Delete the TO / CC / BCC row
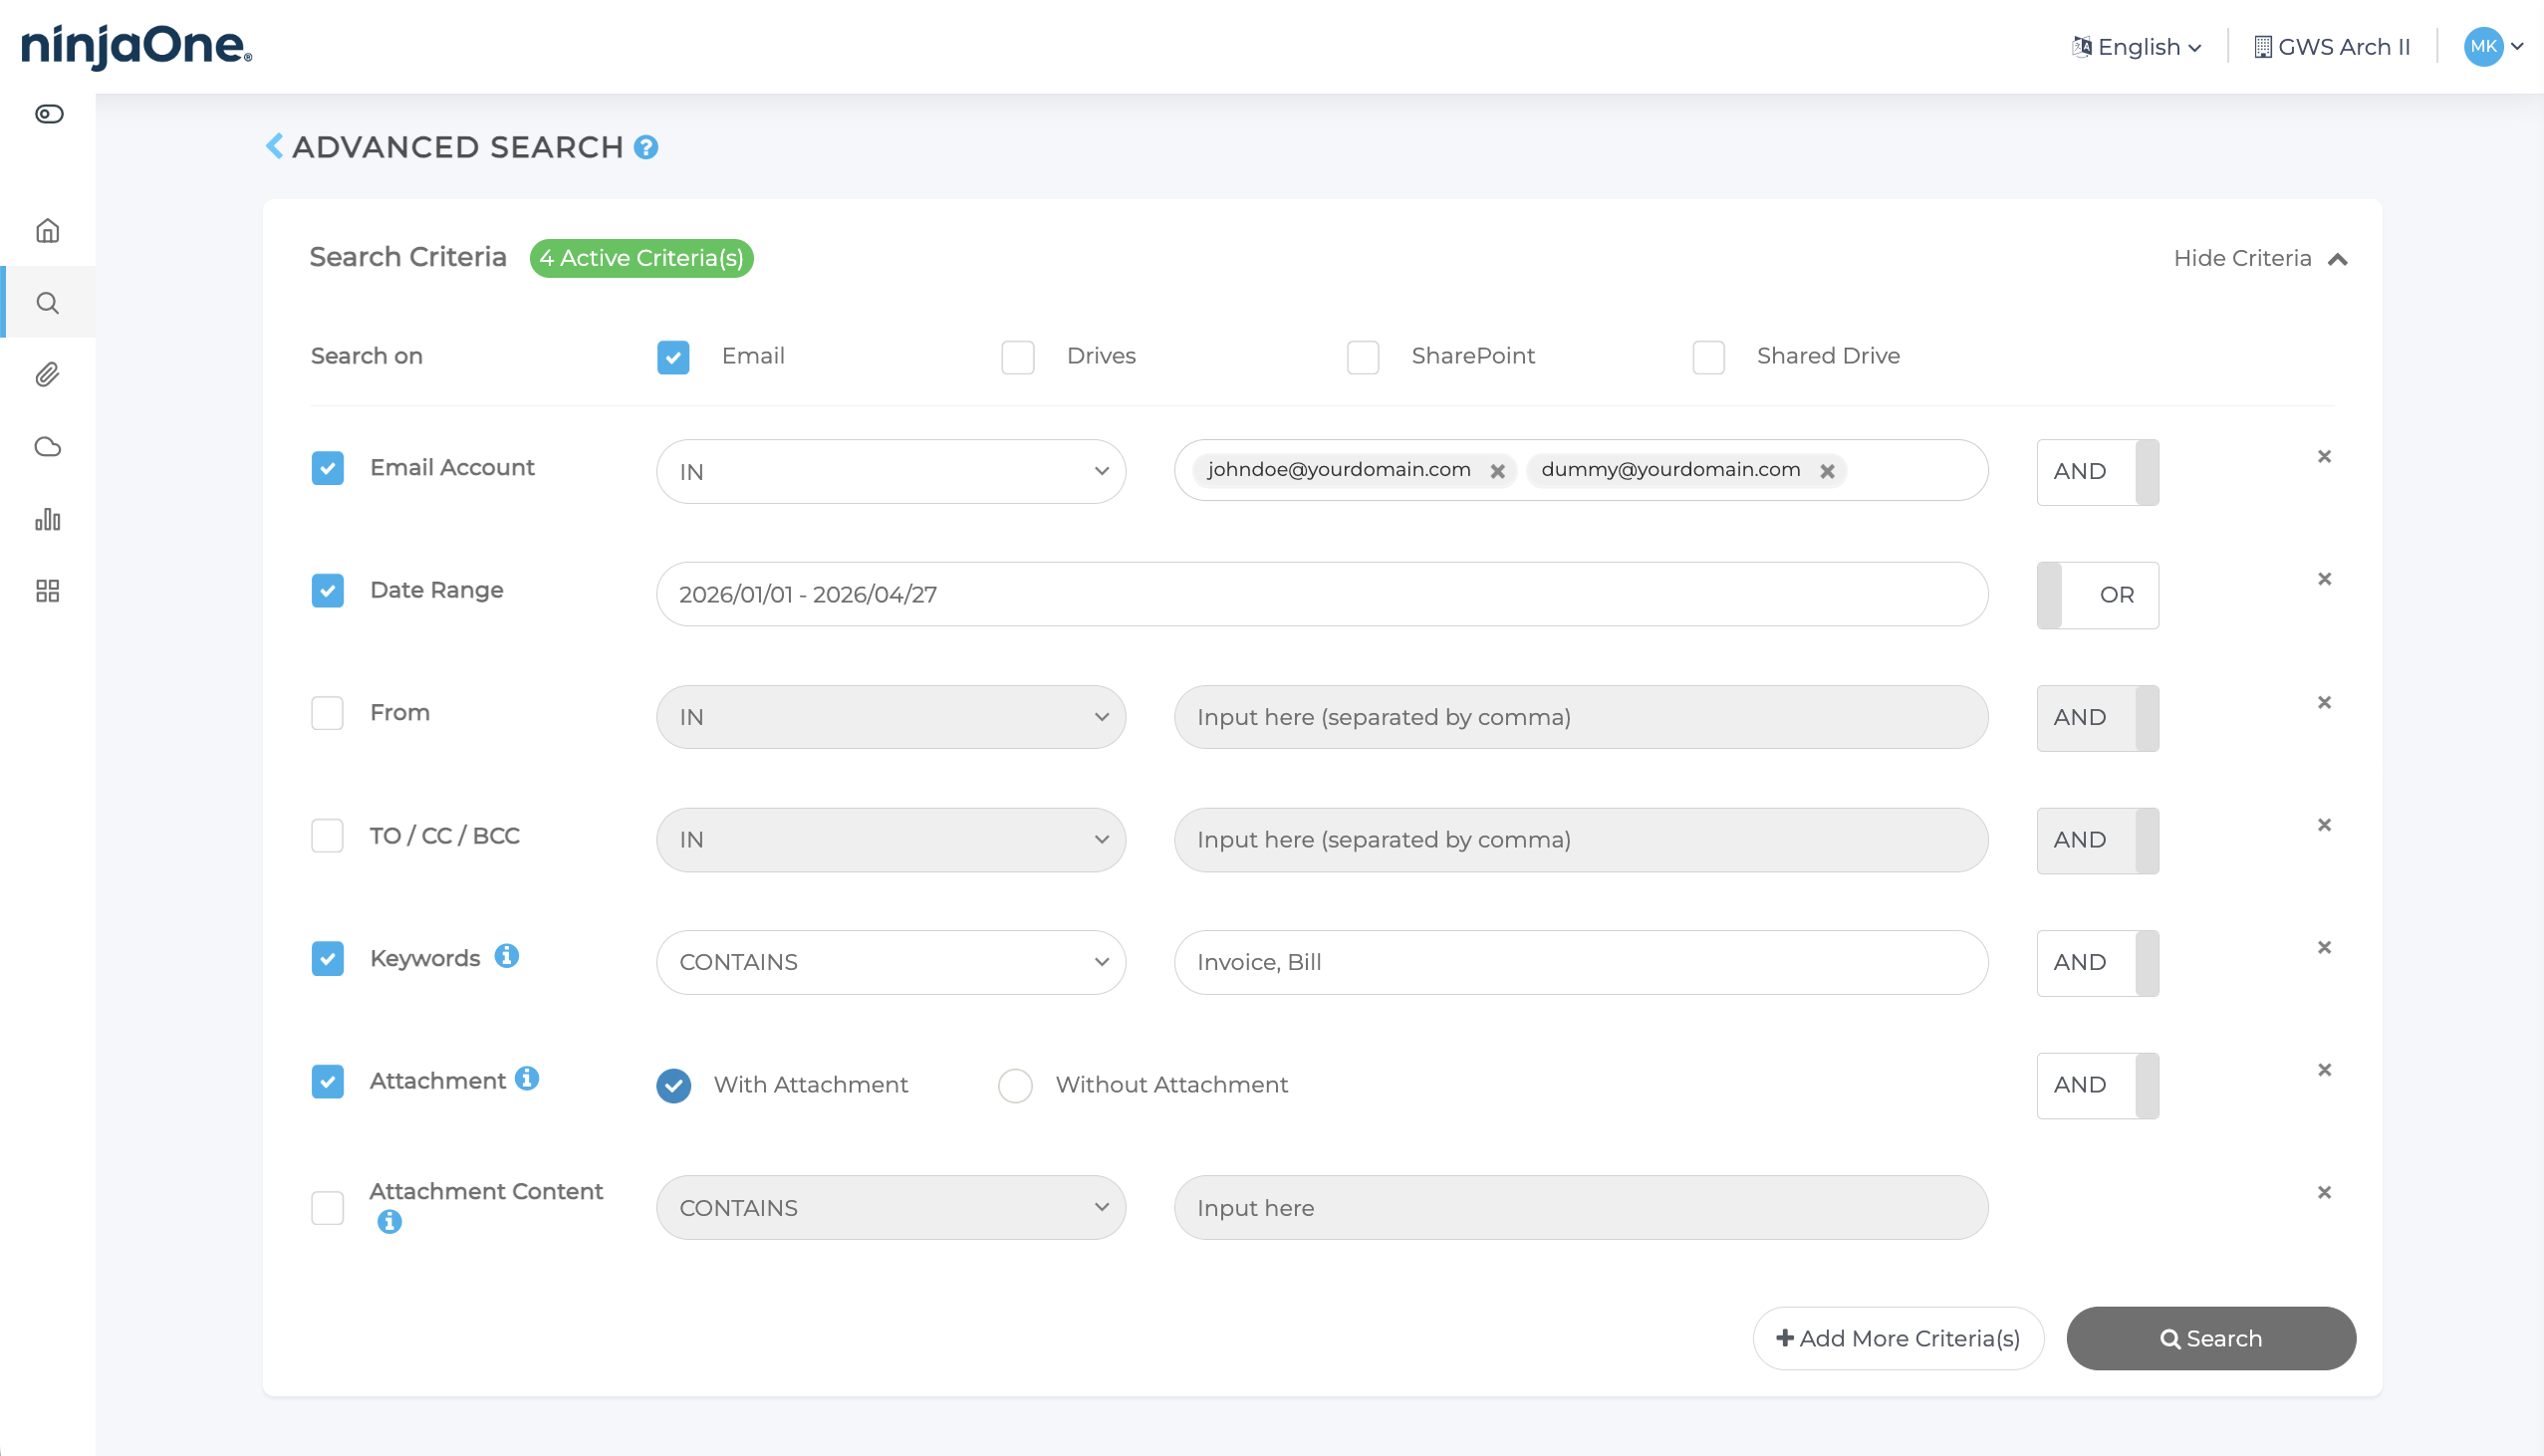 coord(2324,825)
